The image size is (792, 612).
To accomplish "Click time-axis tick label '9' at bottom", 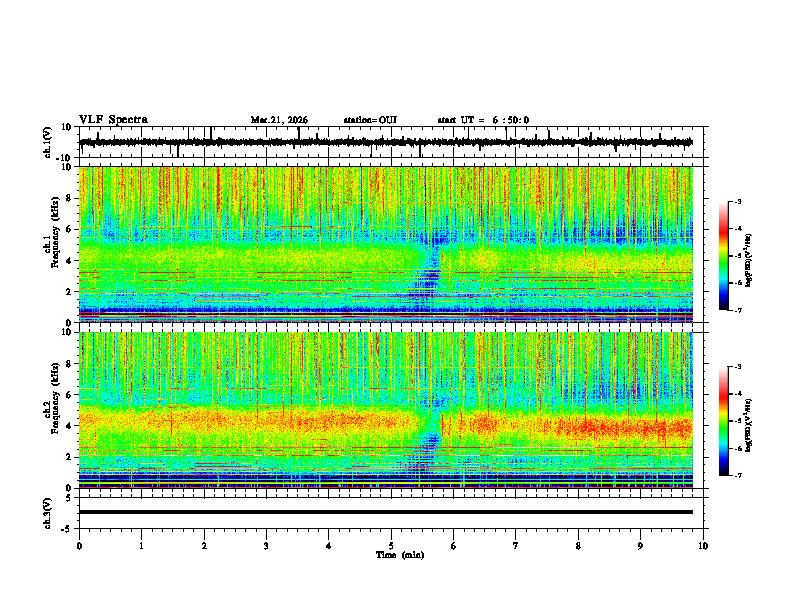I will (x=640, y=546).
